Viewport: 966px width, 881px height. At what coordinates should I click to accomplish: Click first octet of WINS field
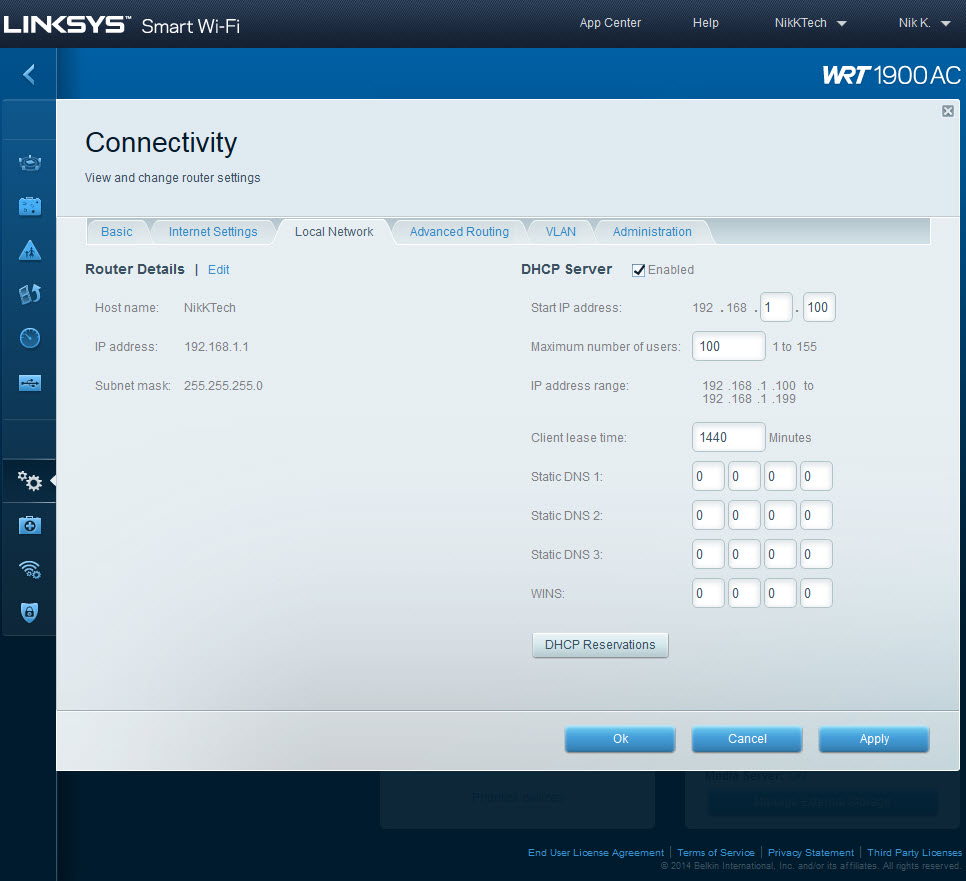(x=708, y=593)
